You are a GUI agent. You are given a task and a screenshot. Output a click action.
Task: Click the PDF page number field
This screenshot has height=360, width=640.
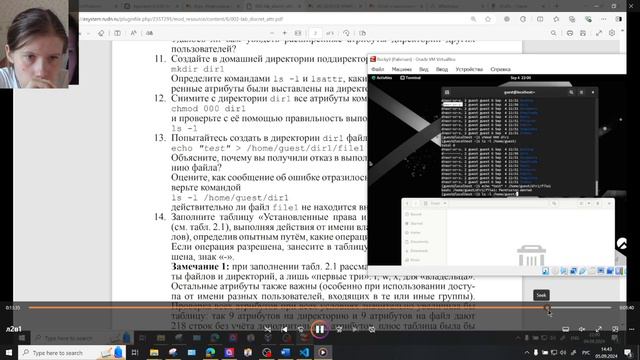click(x=315, y=33)
